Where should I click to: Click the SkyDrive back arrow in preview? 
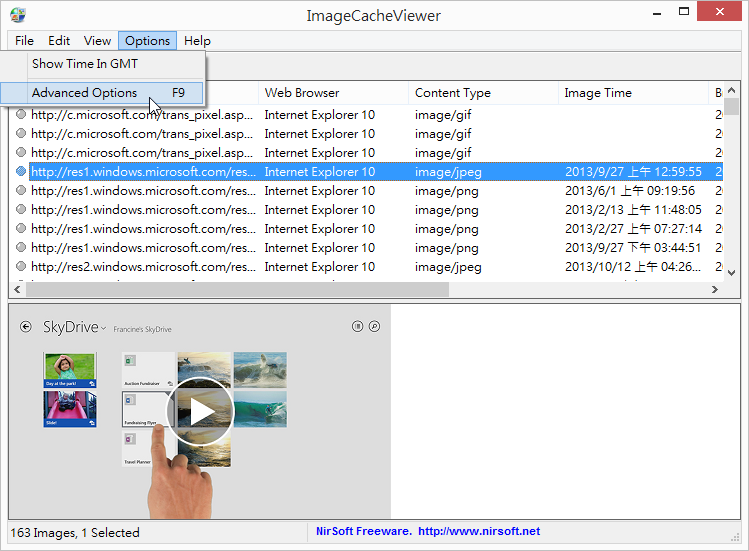click(x=26, y=327)
